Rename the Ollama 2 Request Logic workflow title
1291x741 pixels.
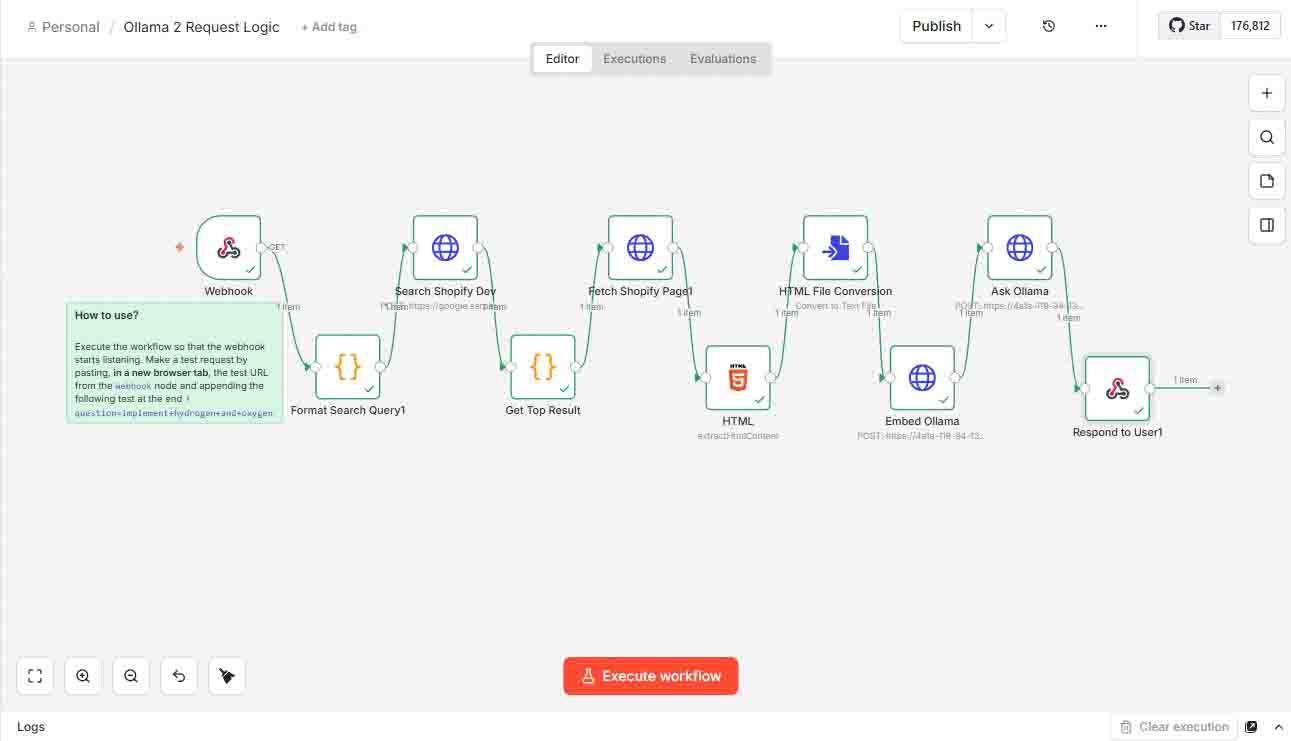(x=200, y=26)
